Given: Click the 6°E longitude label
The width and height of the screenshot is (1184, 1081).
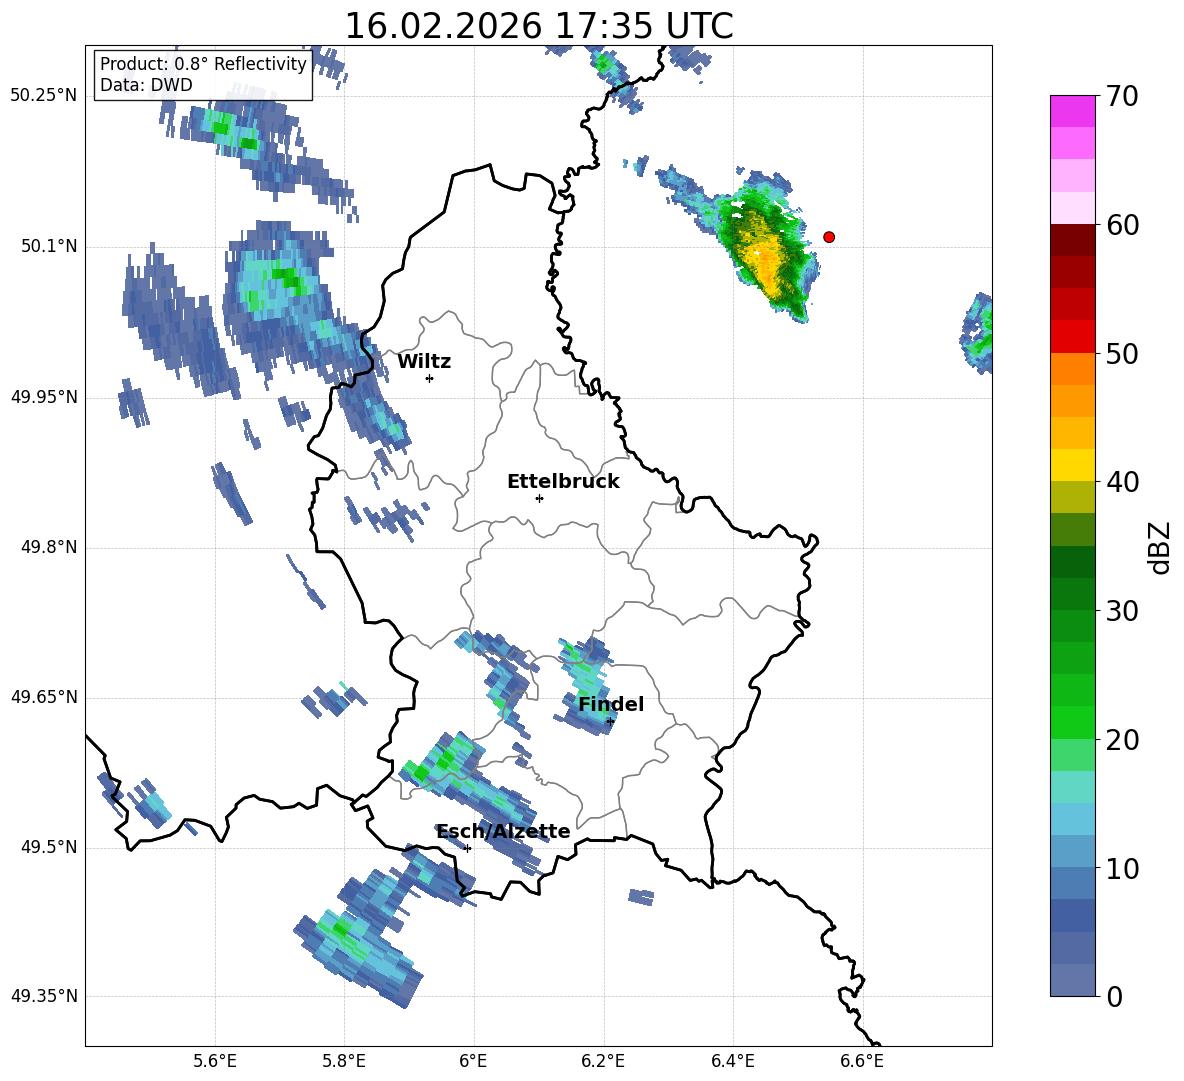Looking at the screenshot, I should [473, 1061].
